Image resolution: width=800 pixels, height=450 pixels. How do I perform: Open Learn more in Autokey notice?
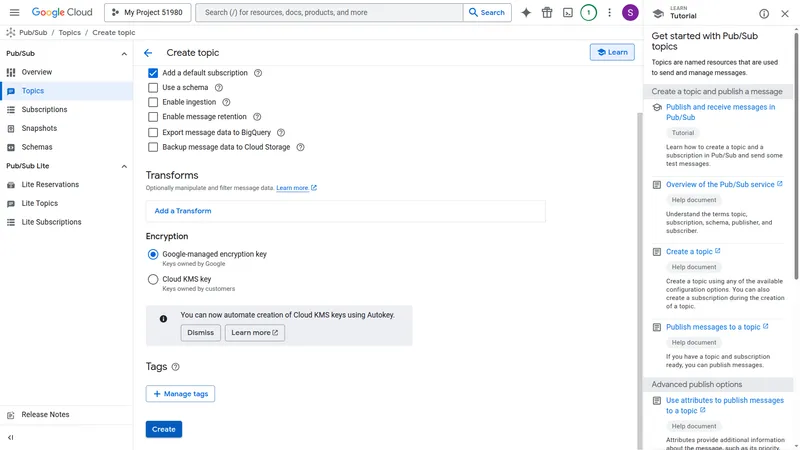(x=255, y=333)
